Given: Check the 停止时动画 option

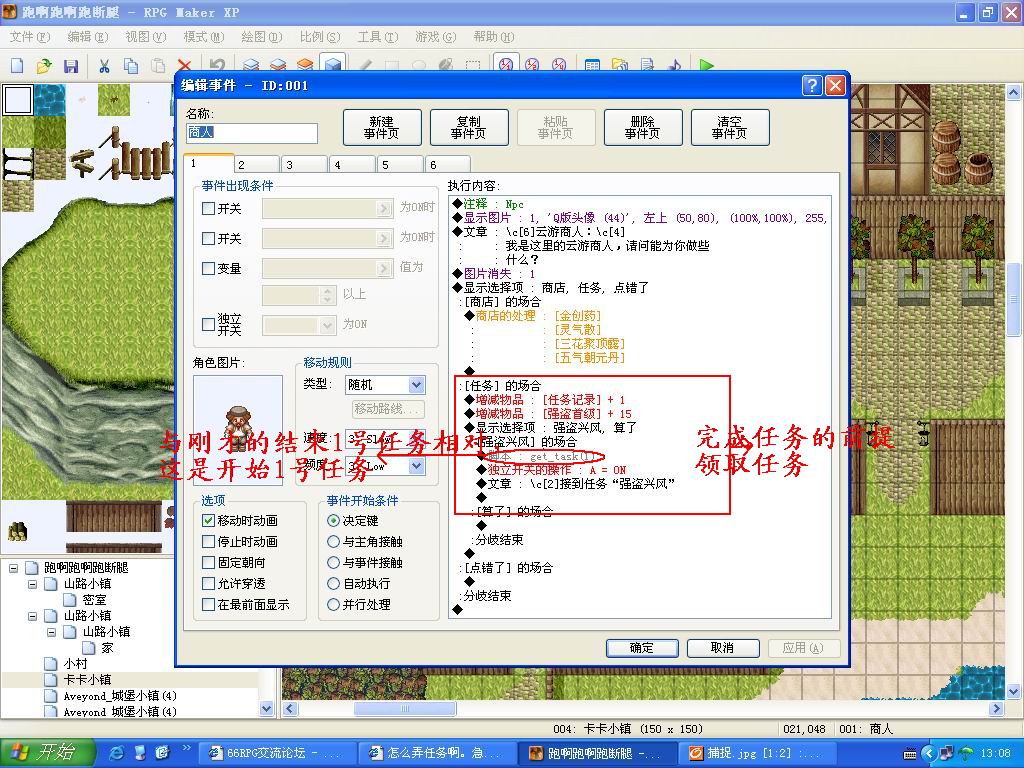Looking at the screenshot, I should pos(208,541).
